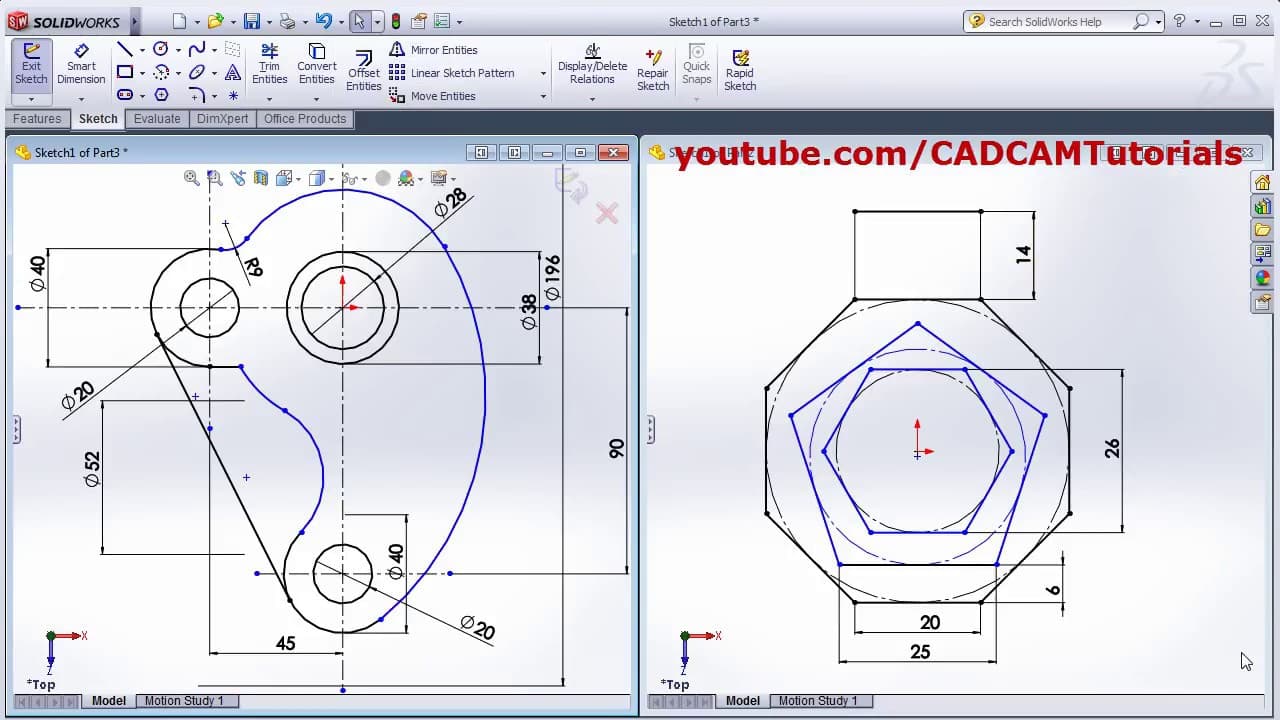Click the New document icon
Screen dimensions: 1280x720
(179, 21)
